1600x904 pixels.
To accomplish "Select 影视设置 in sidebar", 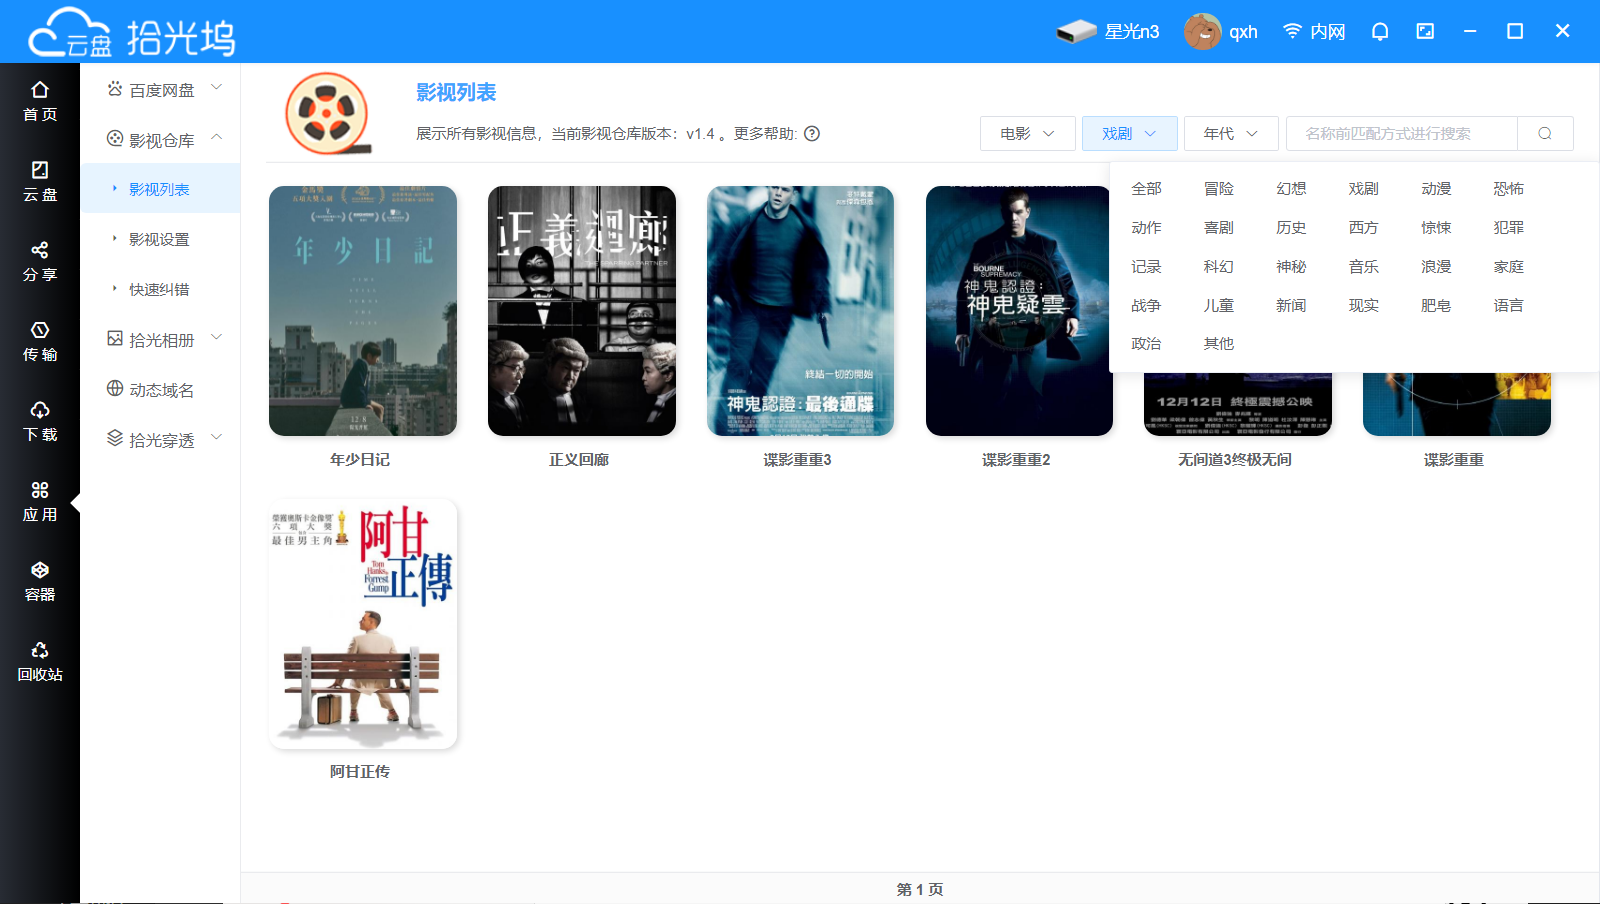I will (160, 239).
